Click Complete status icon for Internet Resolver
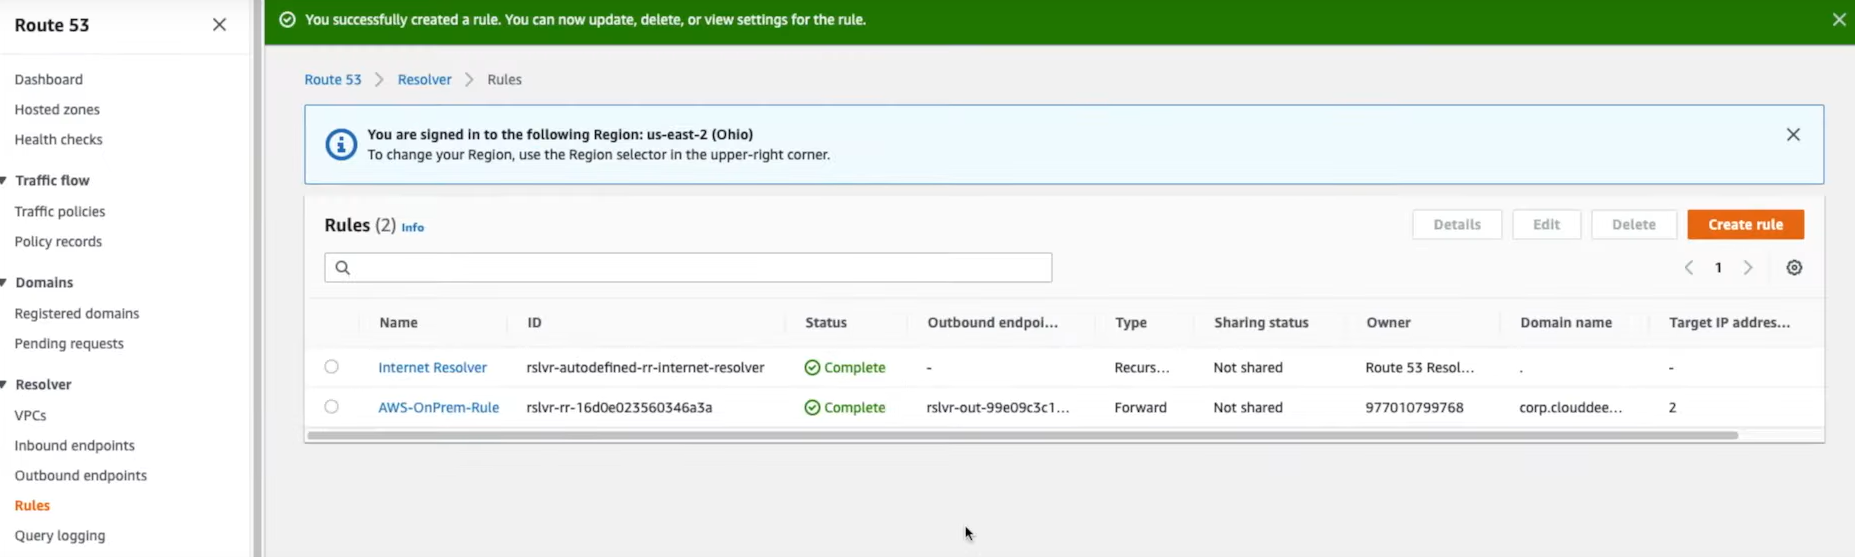The image size is (1855, 557). (x=812, y=368)
